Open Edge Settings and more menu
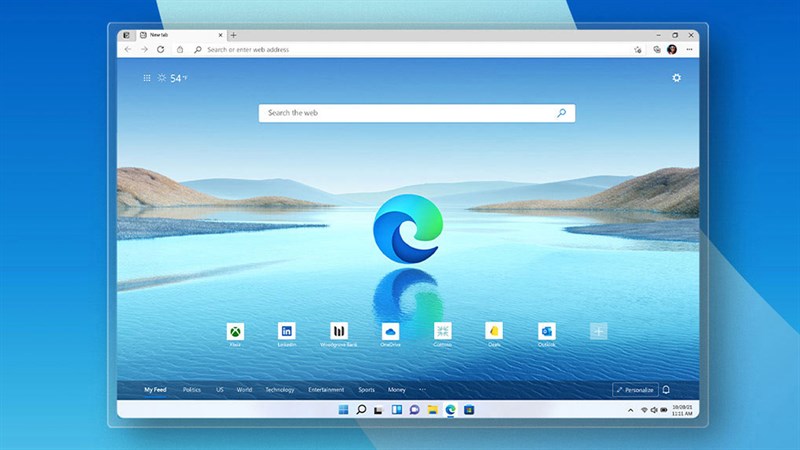 click(x=689, y=49)
